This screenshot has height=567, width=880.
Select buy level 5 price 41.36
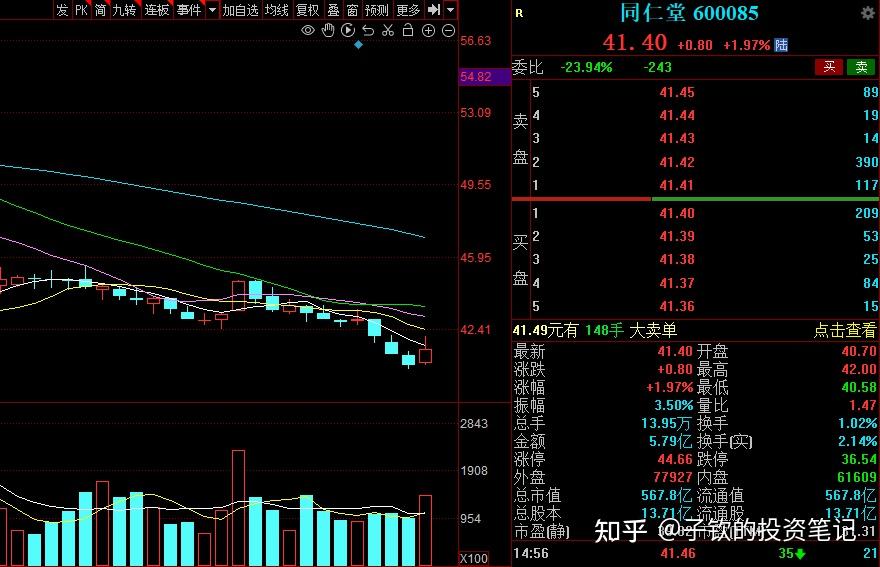[677, 307]
